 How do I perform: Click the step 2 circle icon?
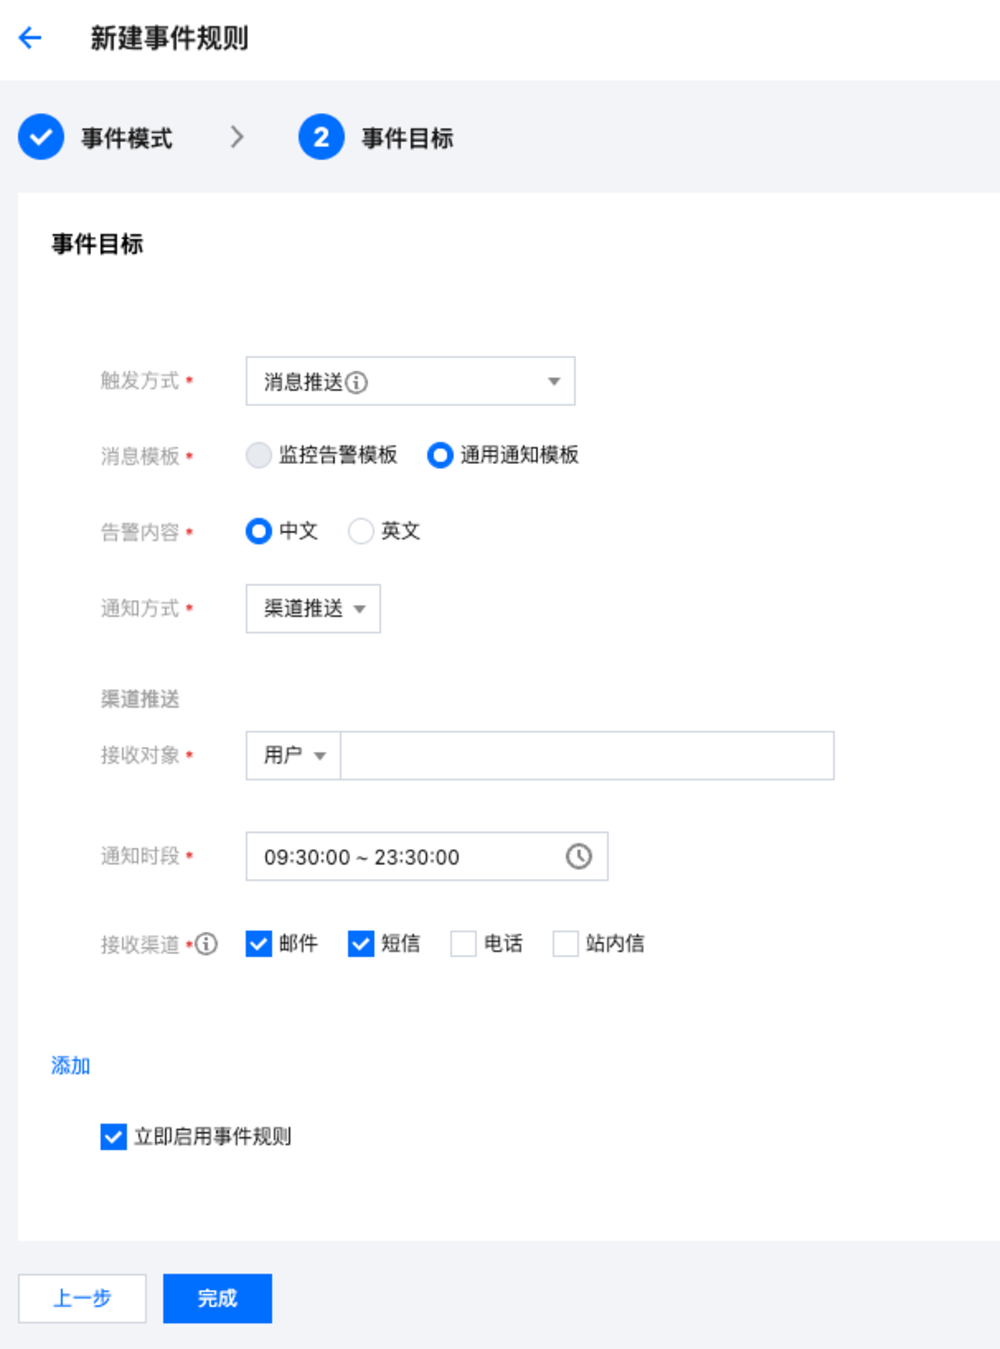[x=321, y=137]
